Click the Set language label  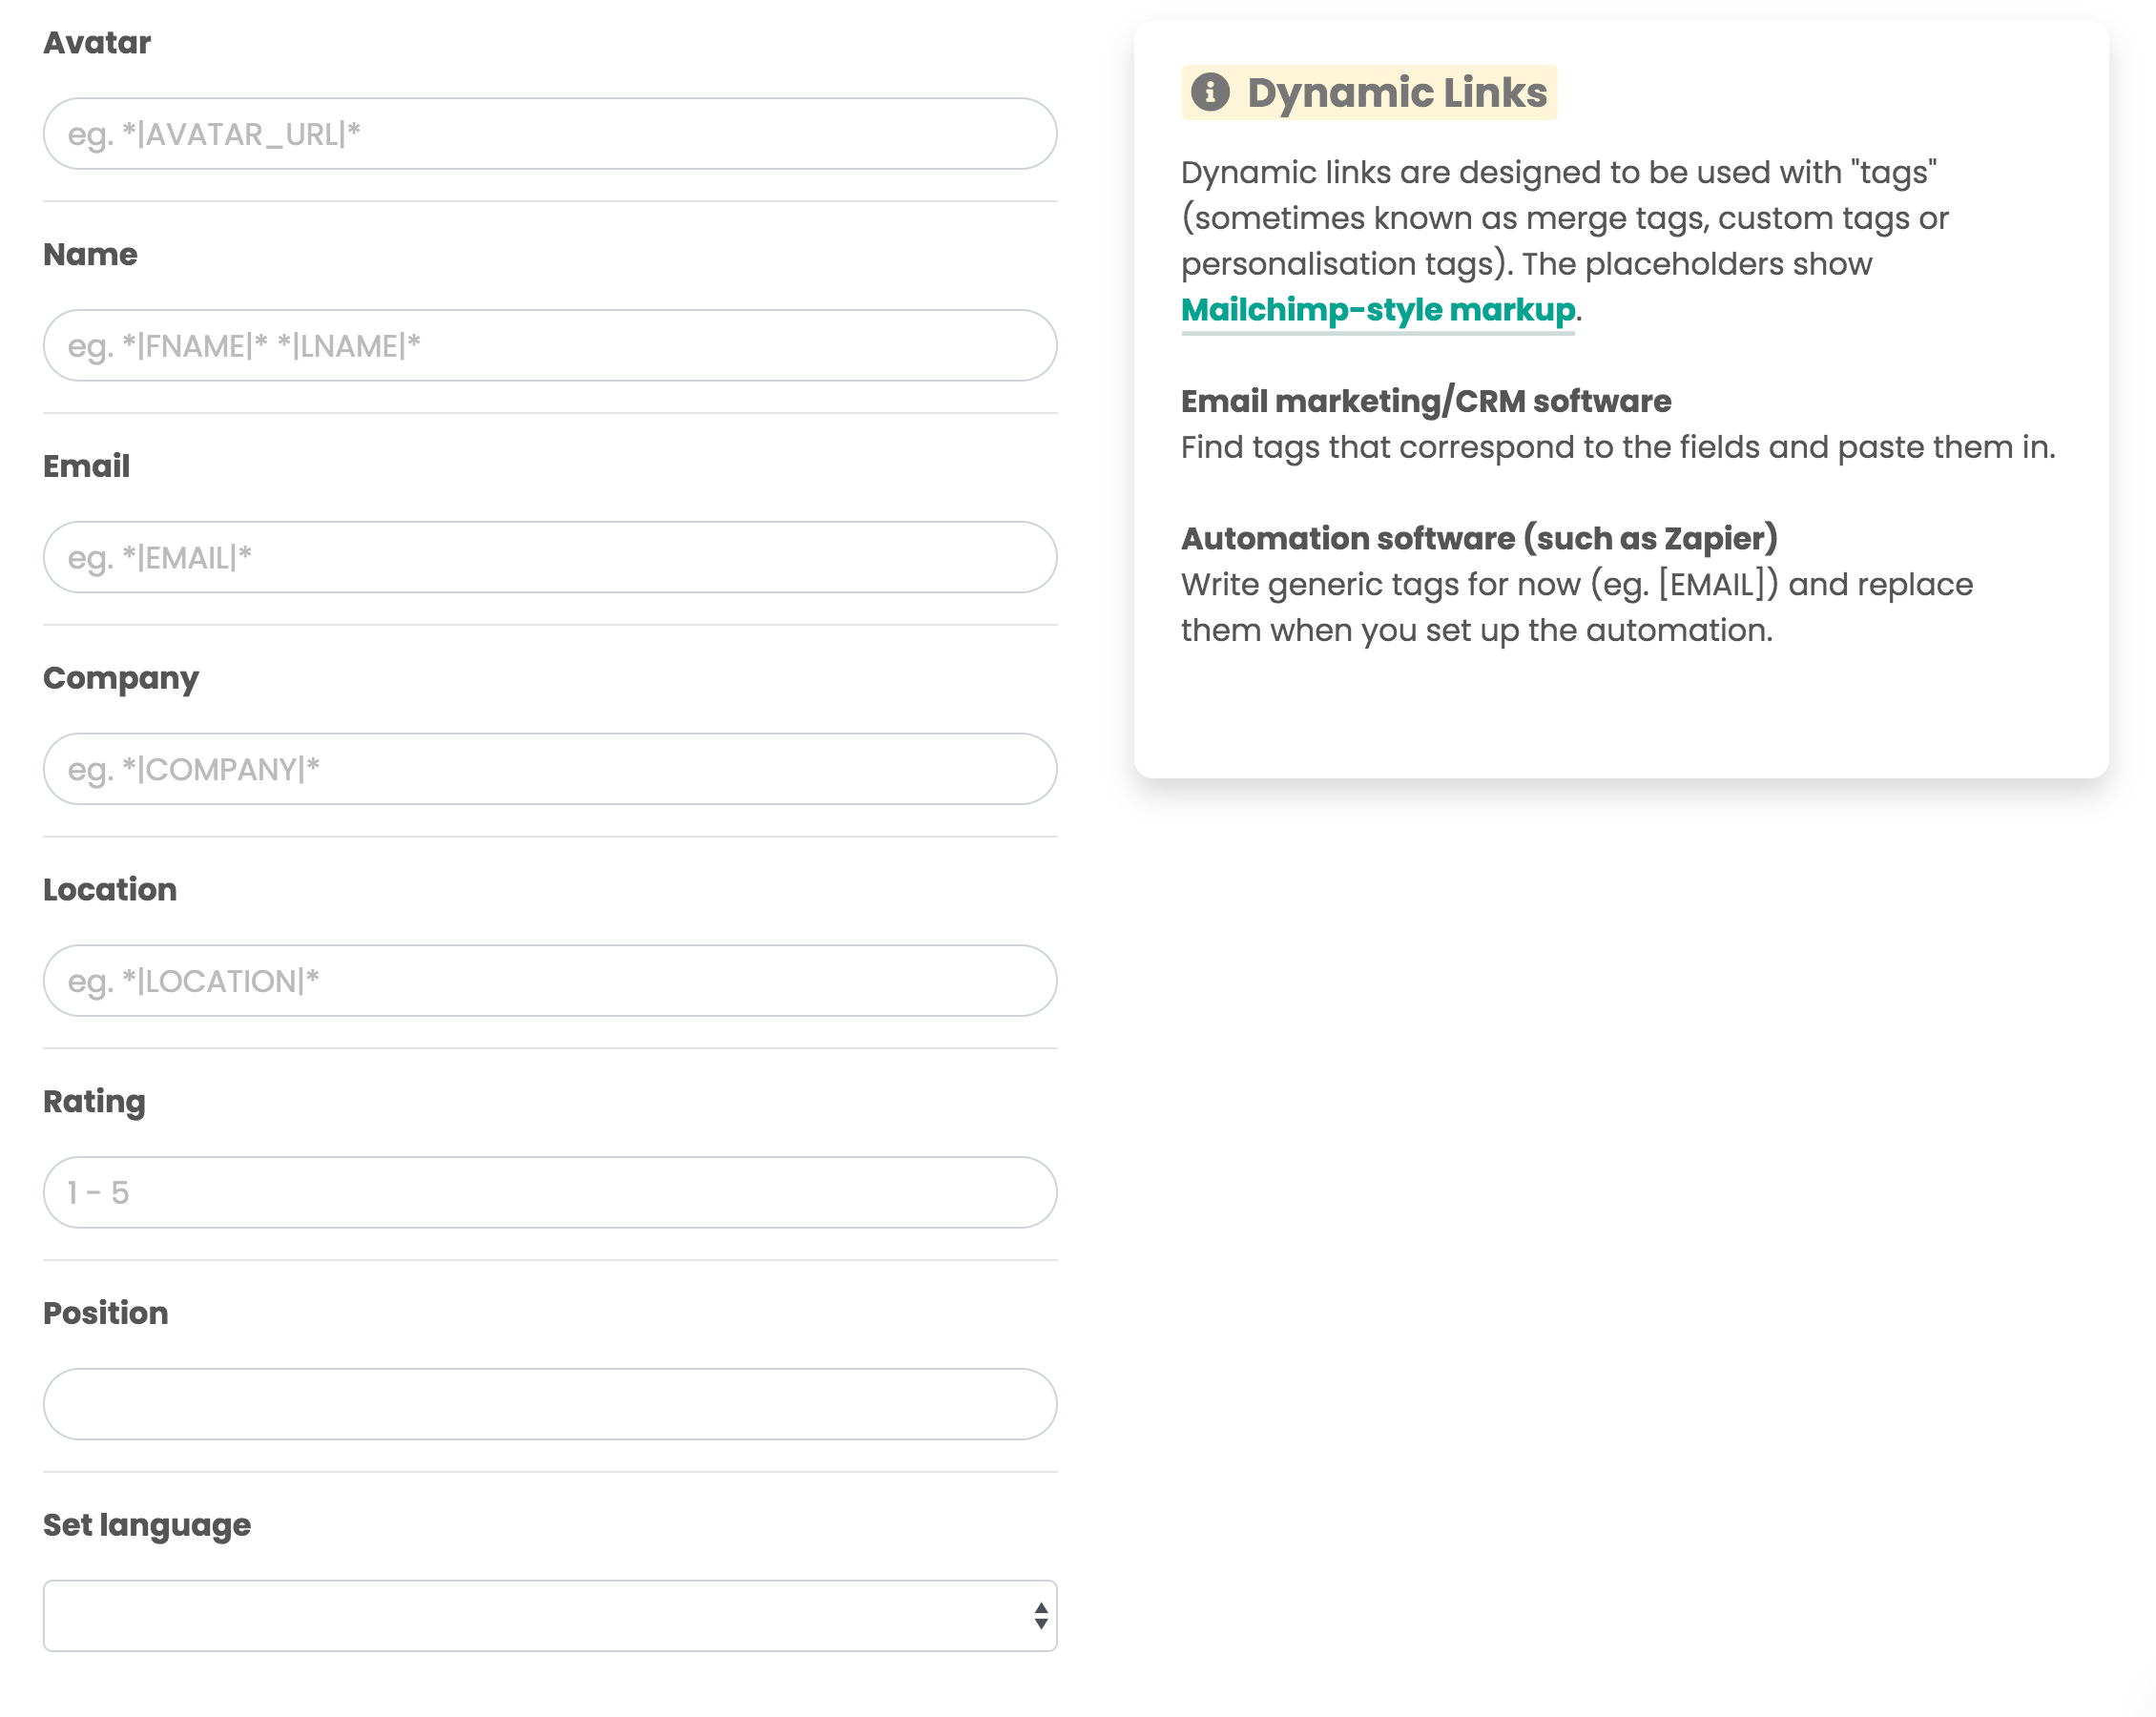[147, 1524]
